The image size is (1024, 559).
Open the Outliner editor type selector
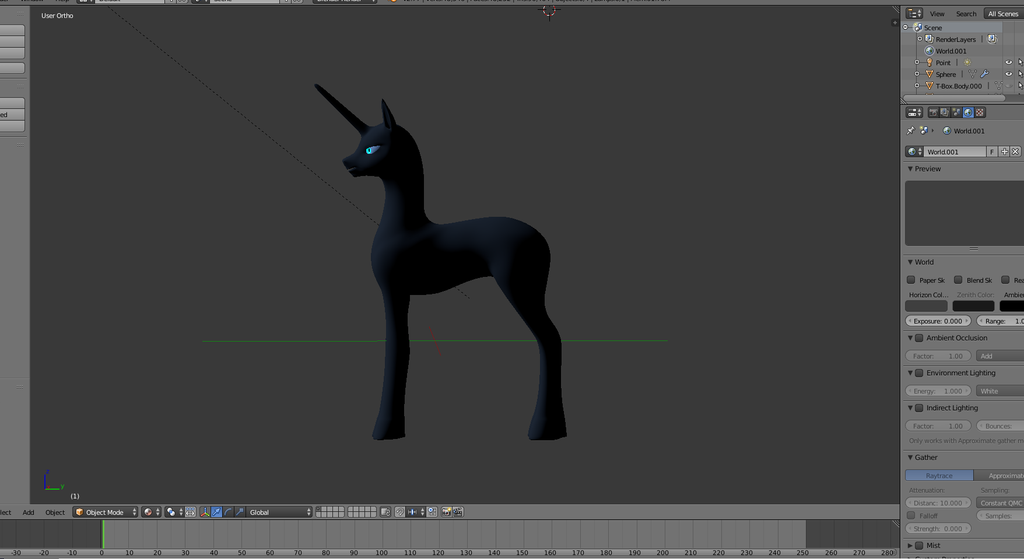coord(914,14)
